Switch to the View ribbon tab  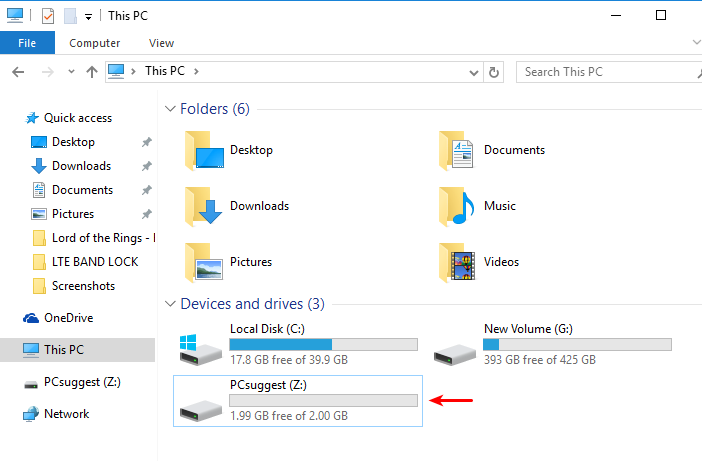coord(161,43)
